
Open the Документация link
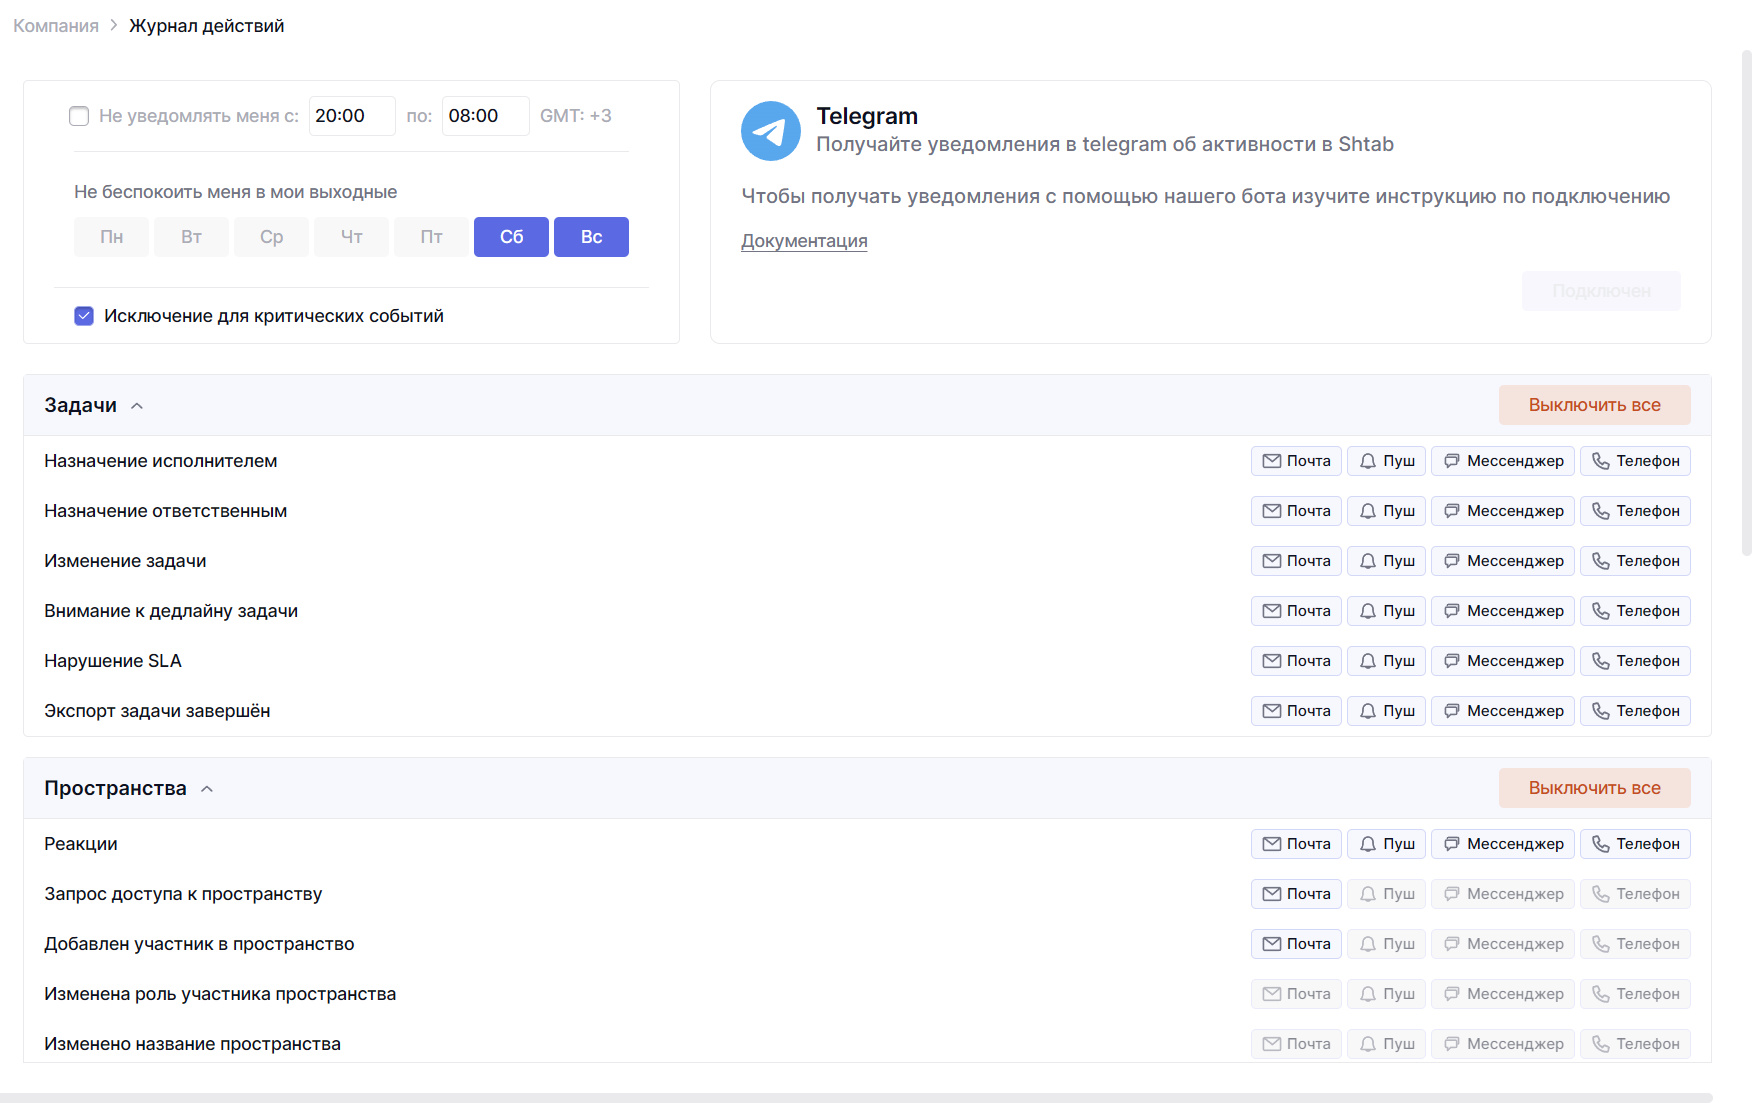804,241
